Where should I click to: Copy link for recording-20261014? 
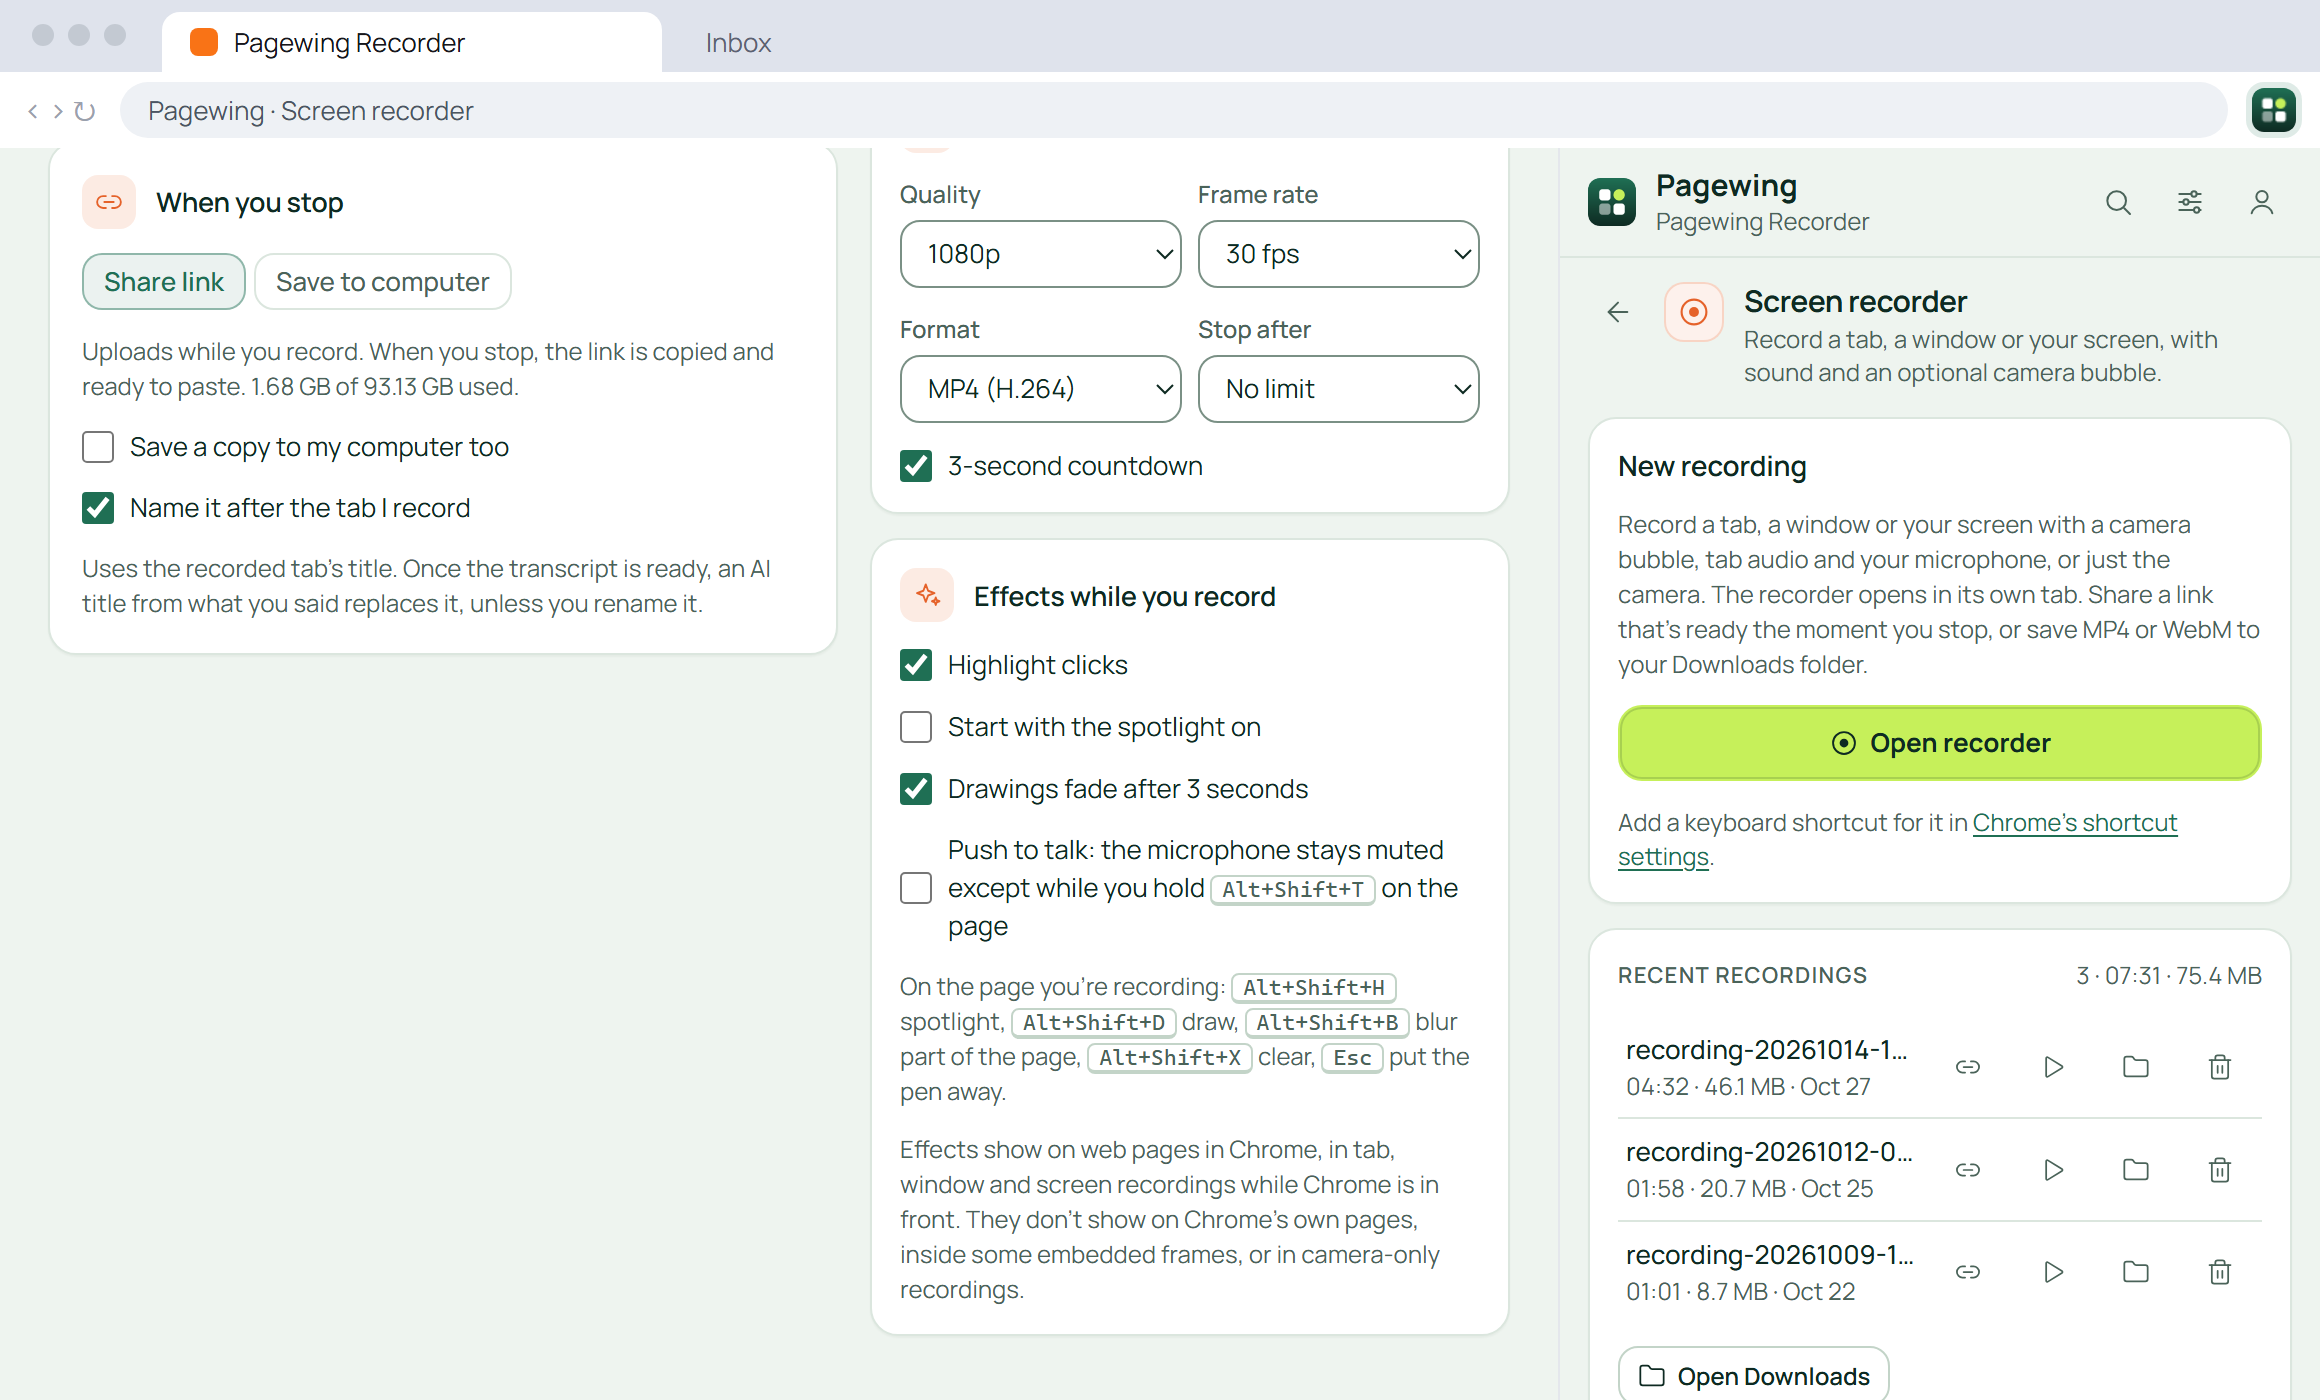[x=1967, y=1067]
